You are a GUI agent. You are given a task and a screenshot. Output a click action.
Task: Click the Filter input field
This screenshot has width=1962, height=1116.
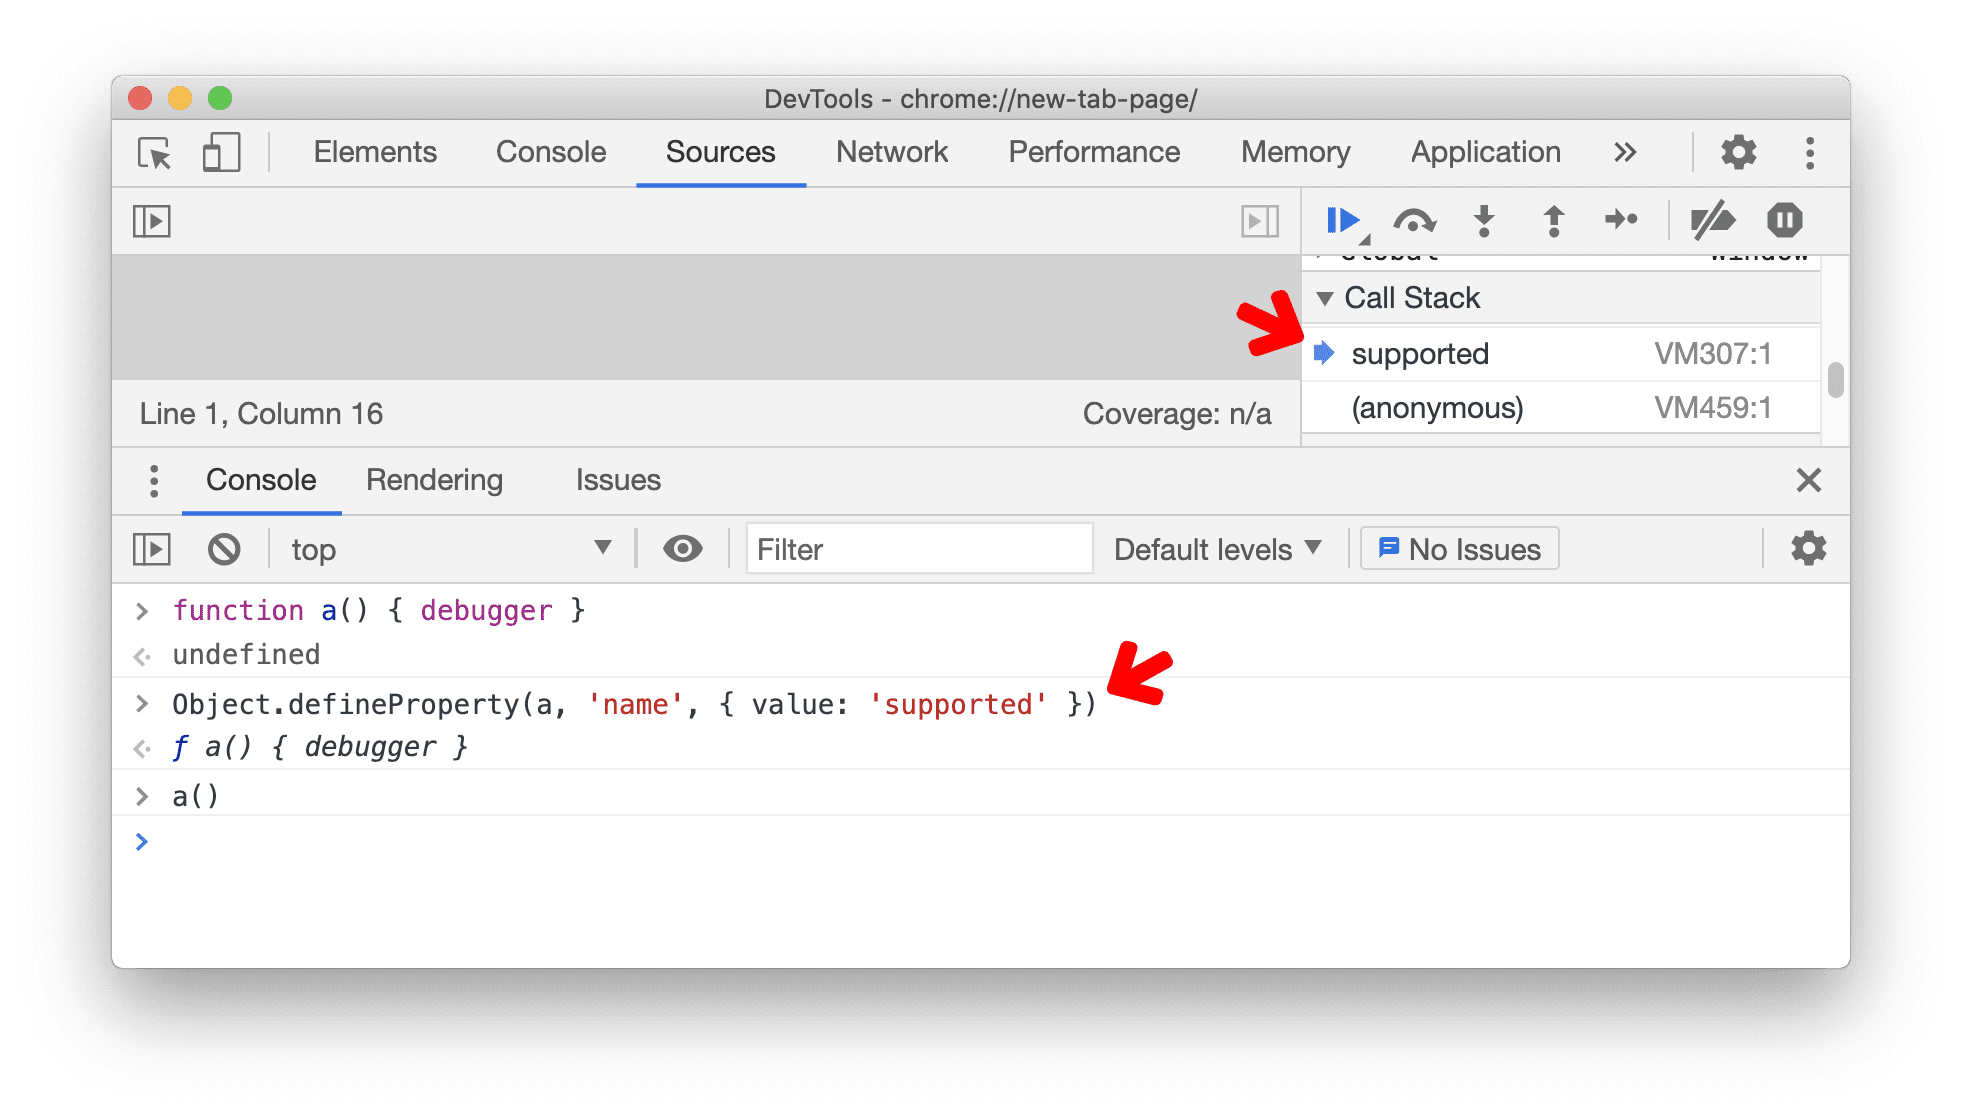(916, 547)
